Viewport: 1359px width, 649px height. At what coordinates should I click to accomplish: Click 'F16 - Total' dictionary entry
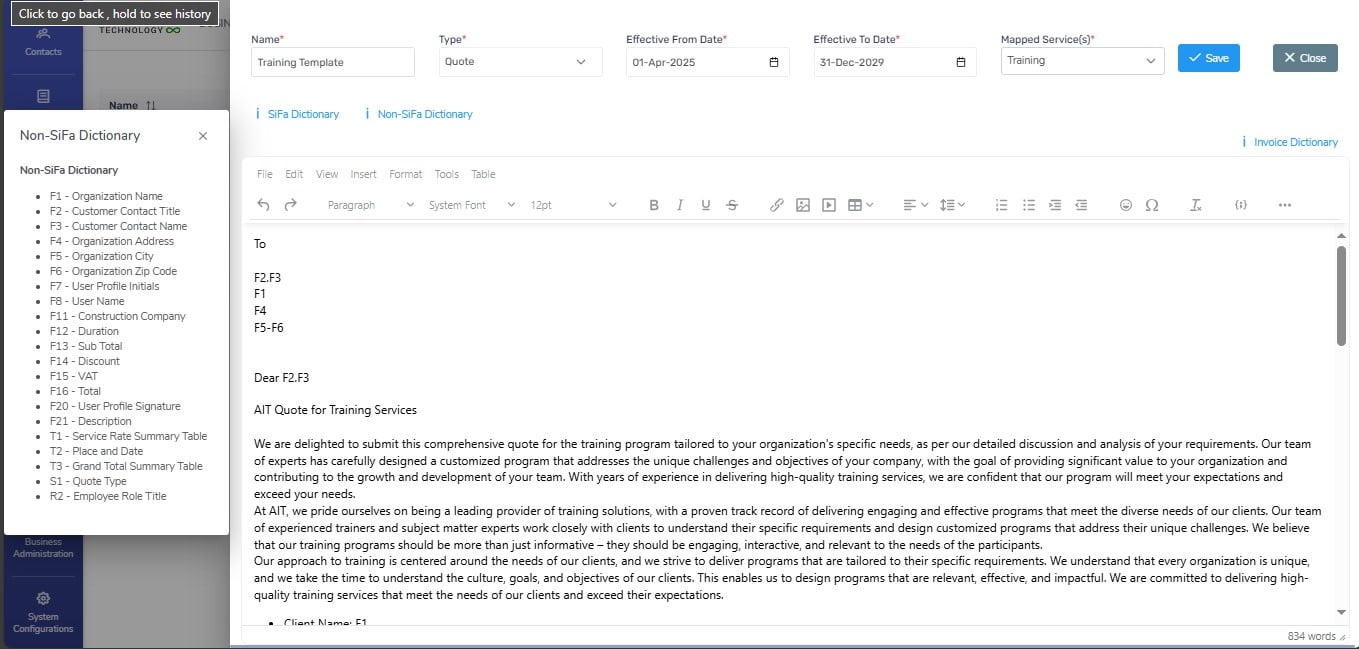click(x=75, y=391)
